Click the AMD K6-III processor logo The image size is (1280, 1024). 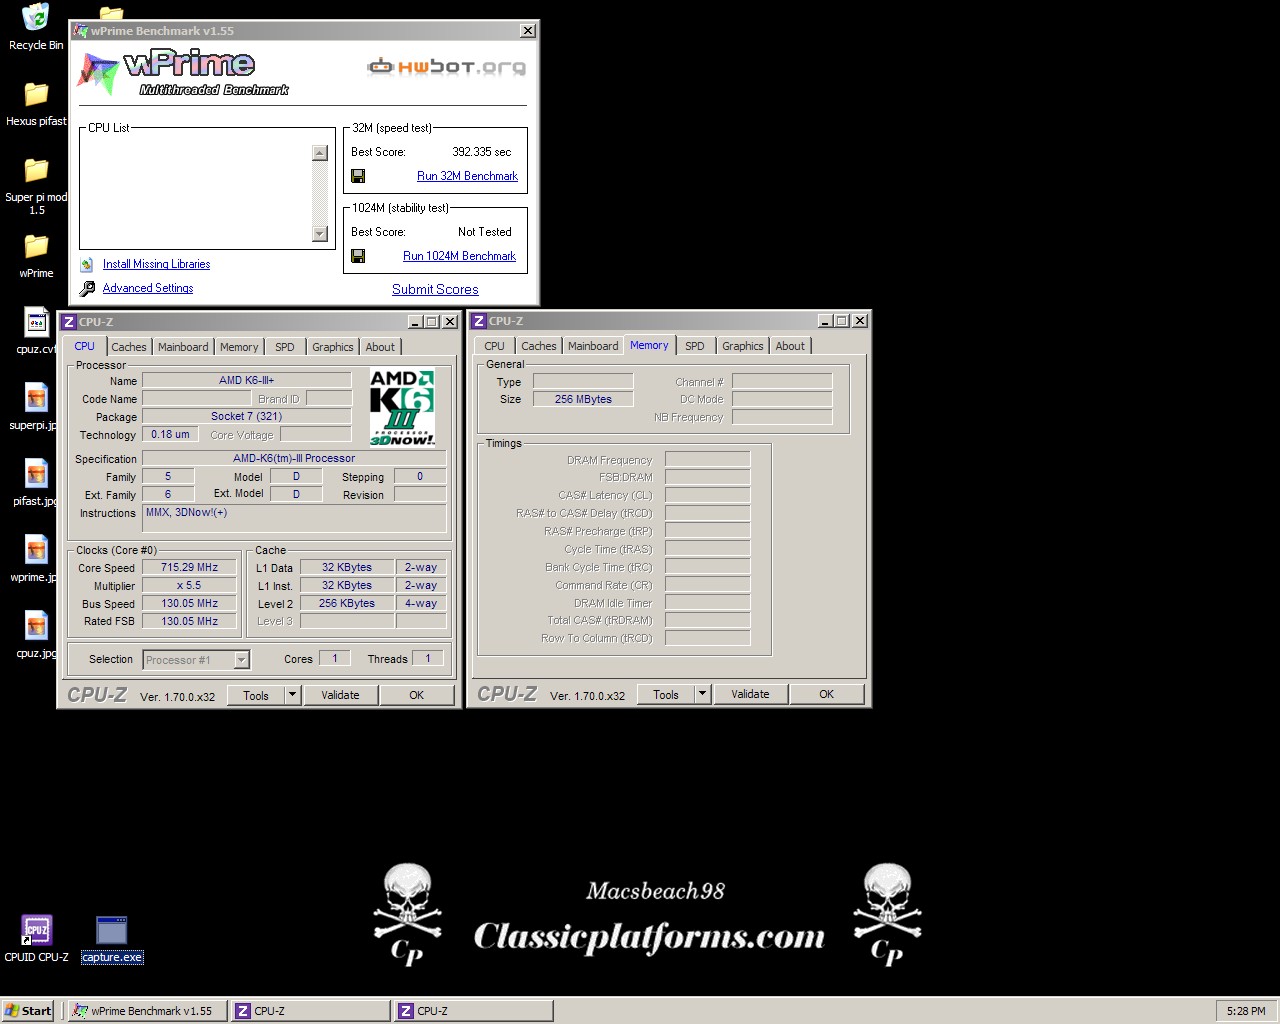tap(402, 407)
